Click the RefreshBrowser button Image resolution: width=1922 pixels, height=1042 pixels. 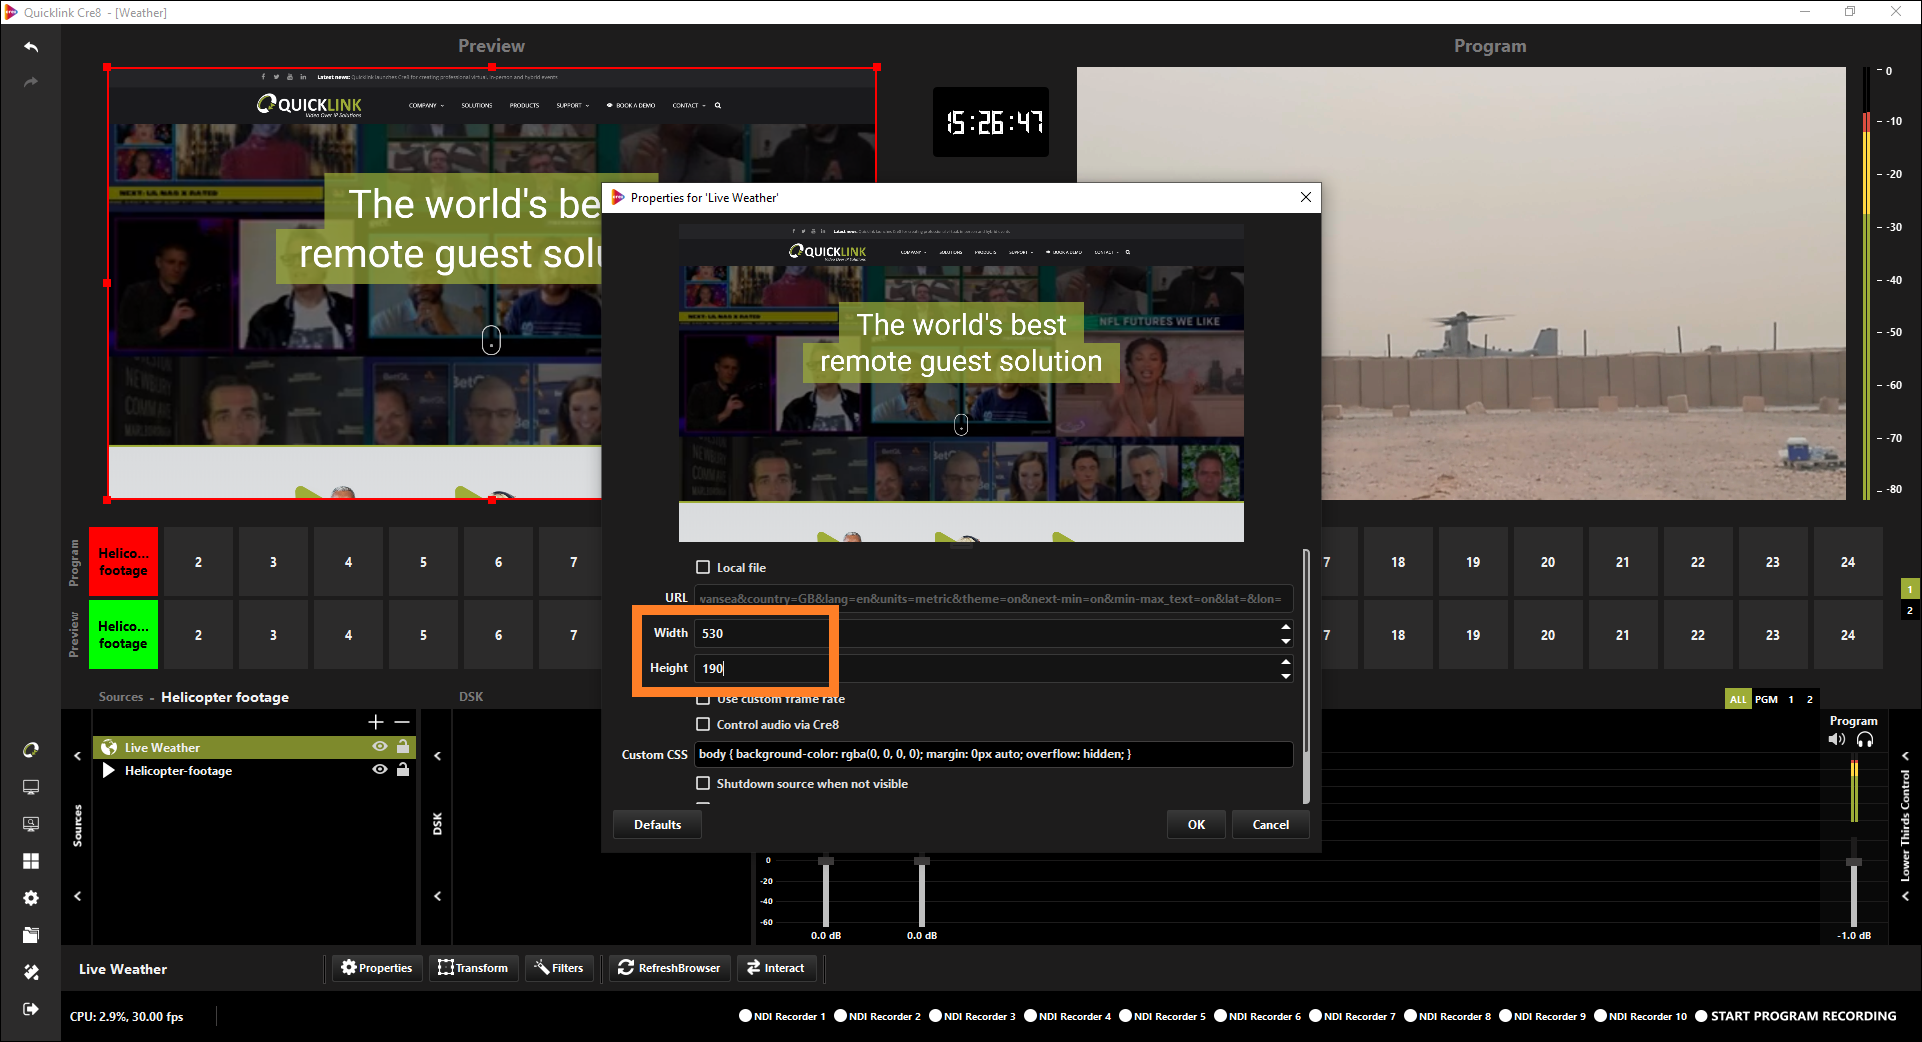tap(669, 968)
